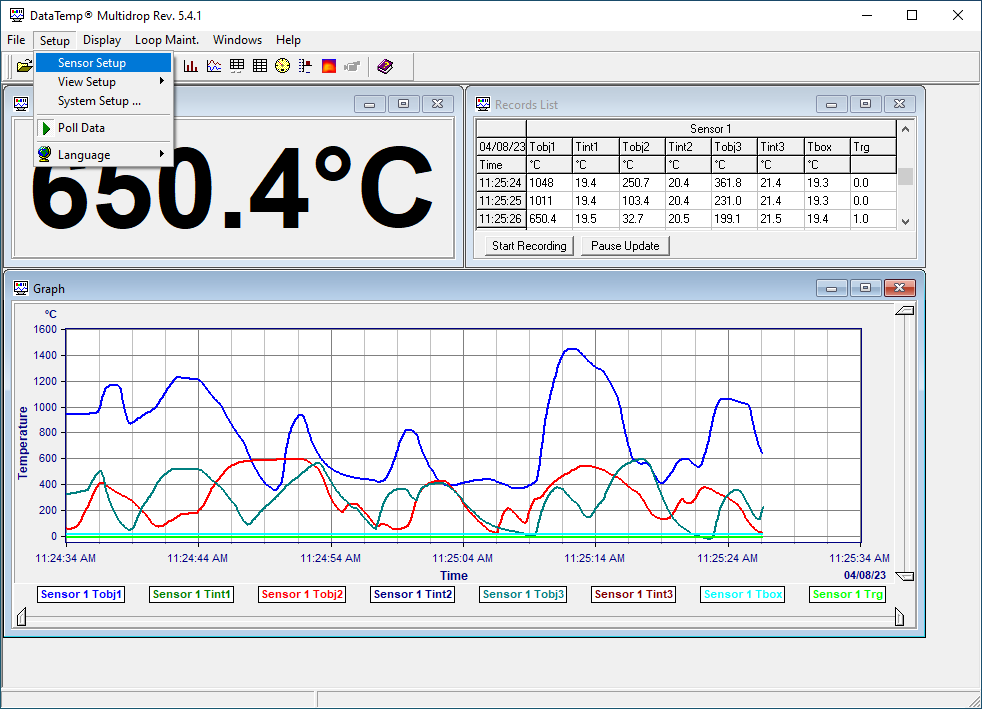Viewport: 982px width, 709px height.
Task: Toggle Sensor 1 Tint1 graph legend
Action: pyautogui.click(x=192, y=594)
